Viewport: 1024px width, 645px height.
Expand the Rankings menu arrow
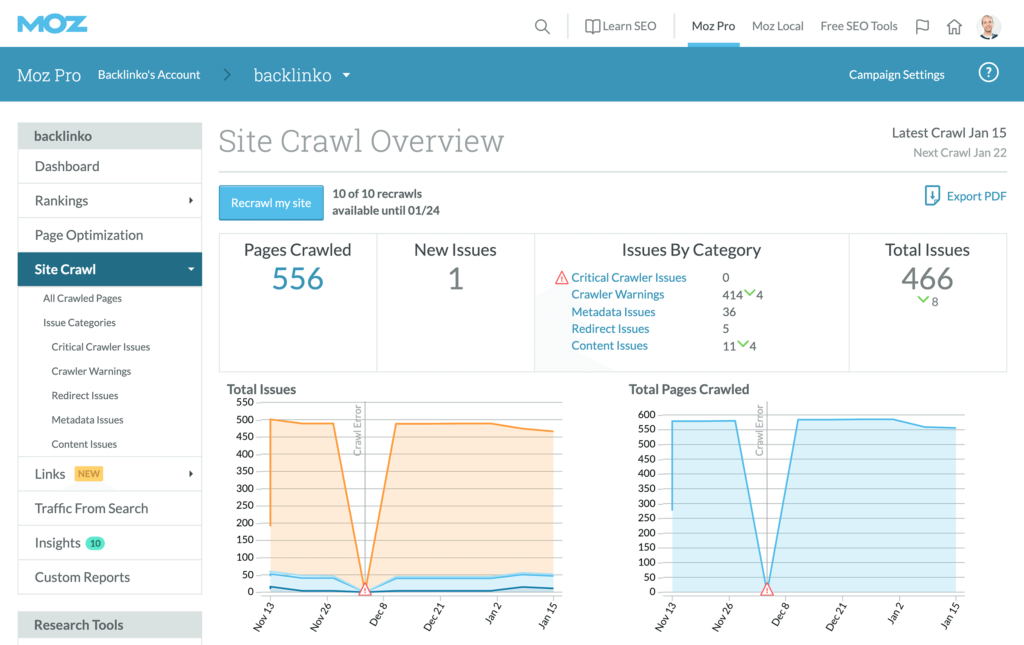pyautogui.click(x=191, y=200)
